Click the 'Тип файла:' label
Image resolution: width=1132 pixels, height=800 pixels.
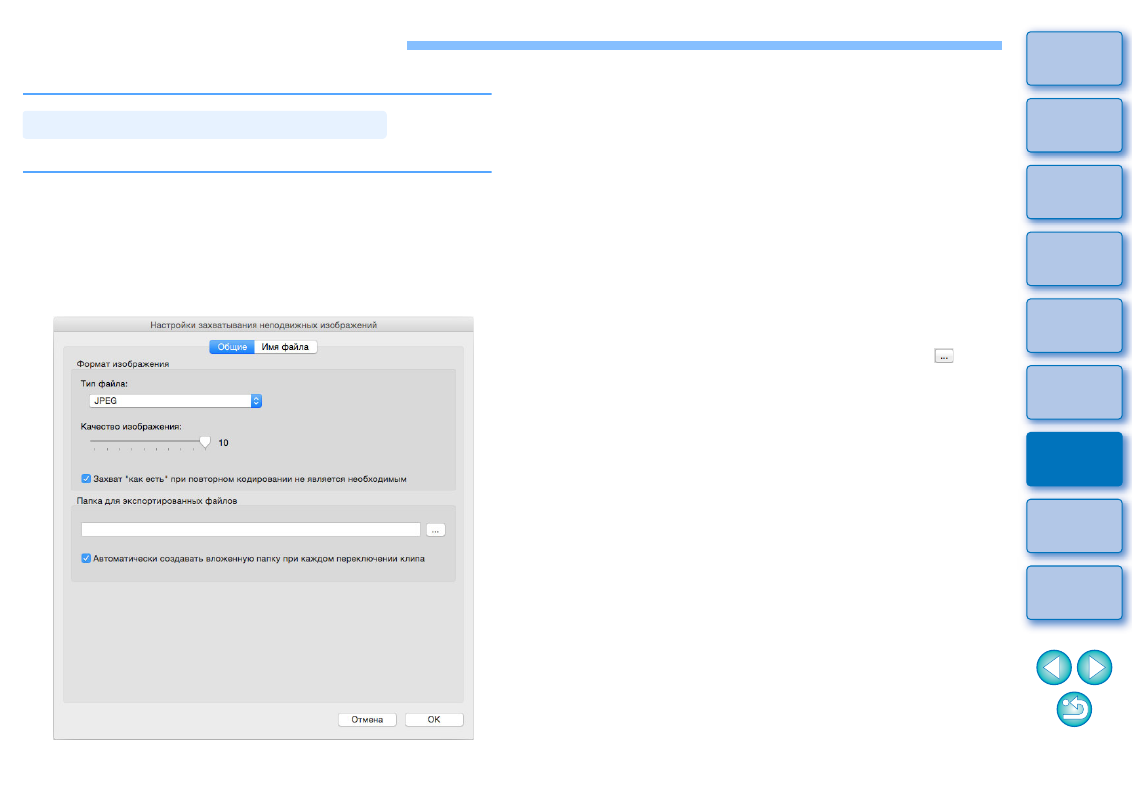point(104,383)
